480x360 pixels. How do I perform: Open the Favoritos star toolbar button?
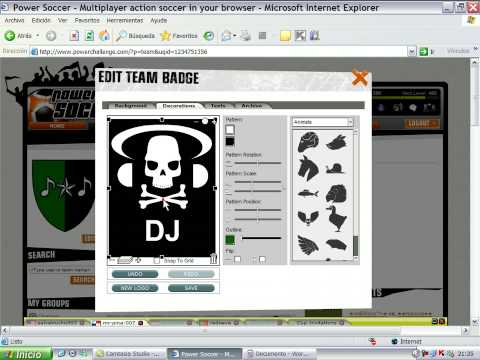point(179,36)
